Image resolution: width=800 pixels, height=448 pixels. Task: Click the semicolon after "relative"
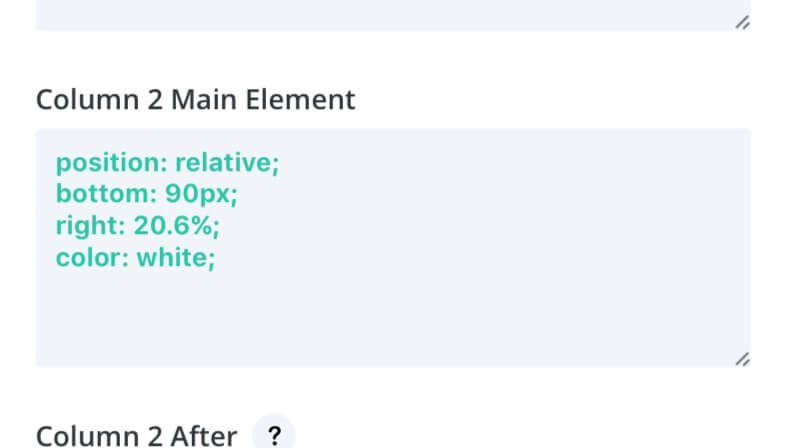276,165
